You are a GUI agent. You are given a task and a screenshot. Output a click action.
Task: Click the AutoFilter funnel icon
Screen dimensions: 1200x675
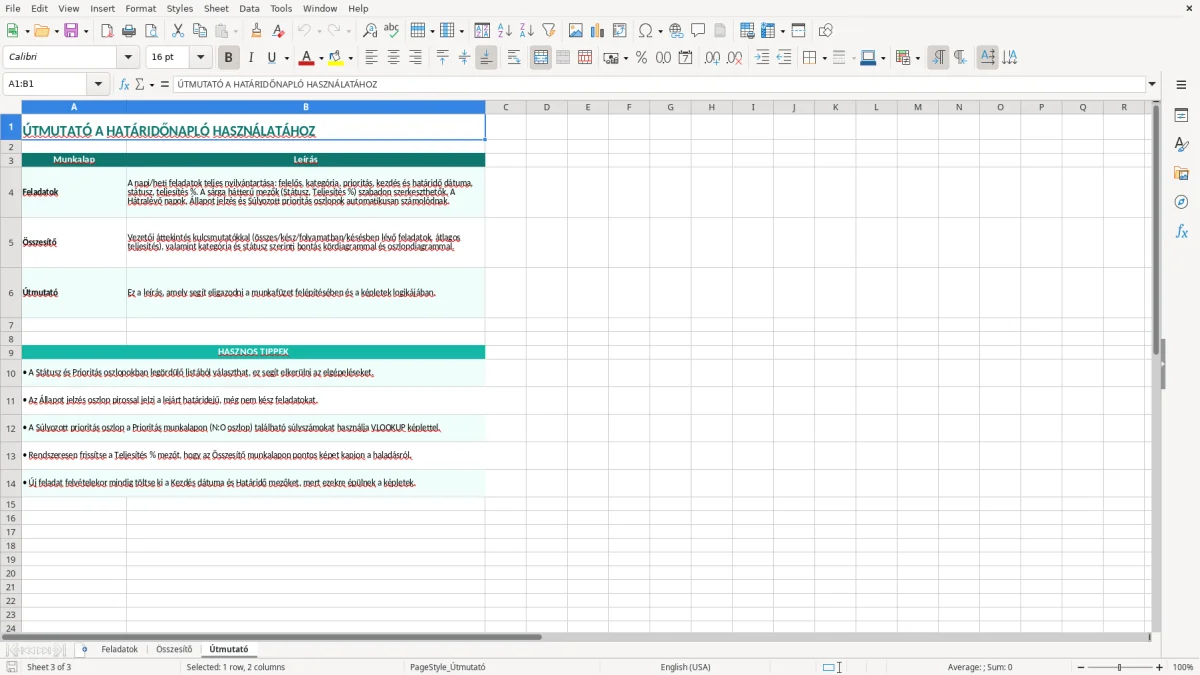point(549,31)
